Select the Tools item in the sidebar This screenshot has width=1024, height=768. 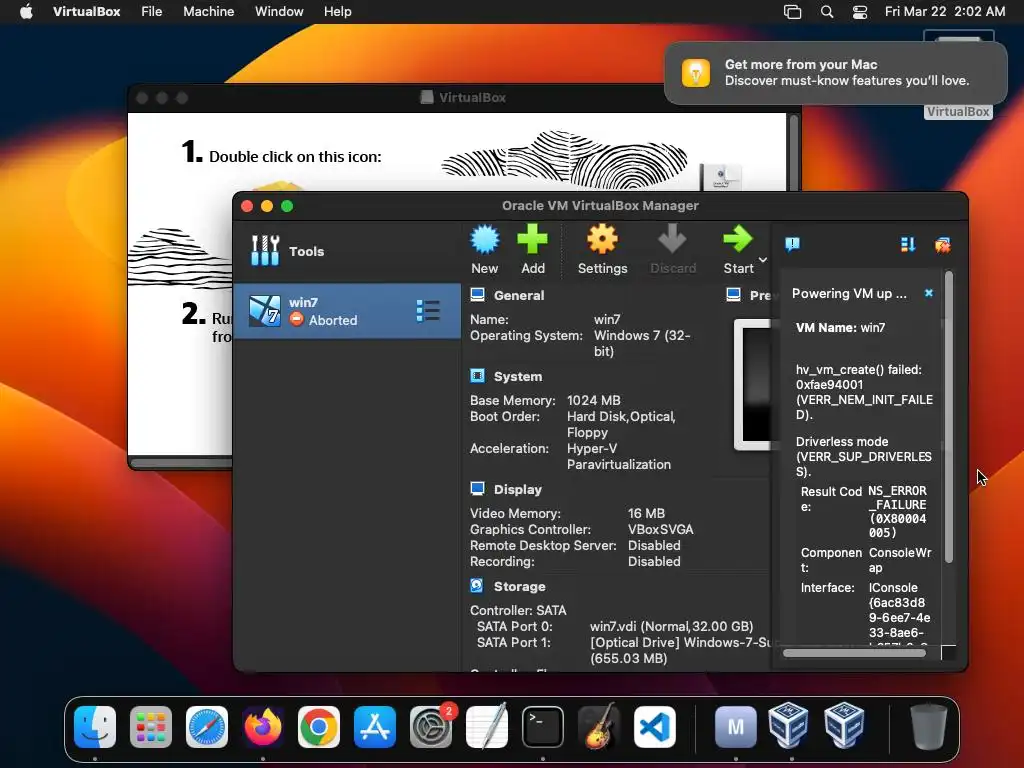[x=346, y=251]
